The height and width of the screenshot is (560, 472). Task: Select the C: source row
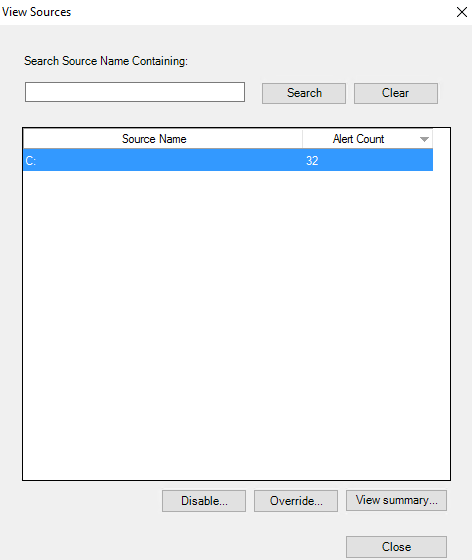point(228,160)
